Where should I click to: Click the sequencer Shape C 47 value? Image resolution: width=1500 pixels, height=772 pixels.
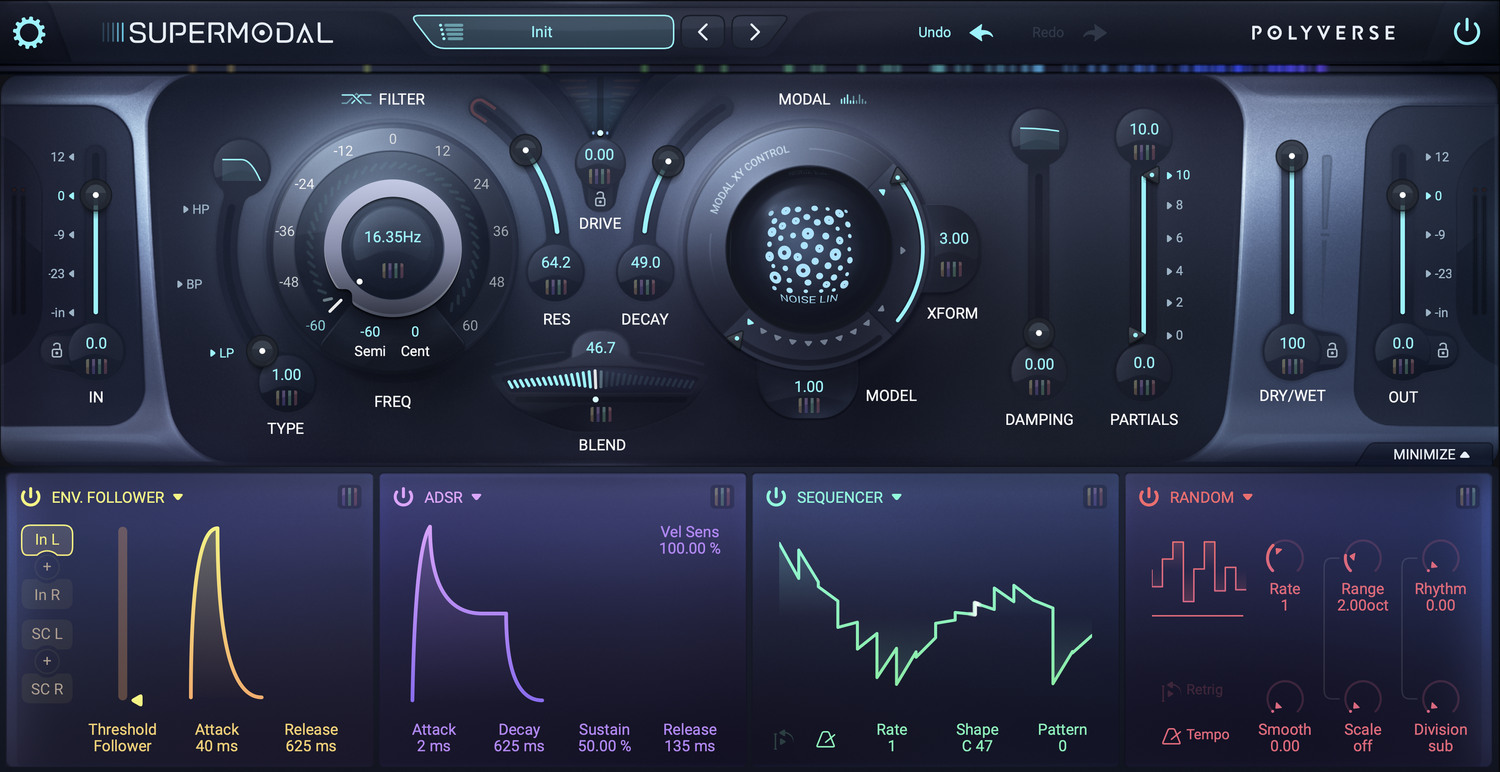point(977,746)
